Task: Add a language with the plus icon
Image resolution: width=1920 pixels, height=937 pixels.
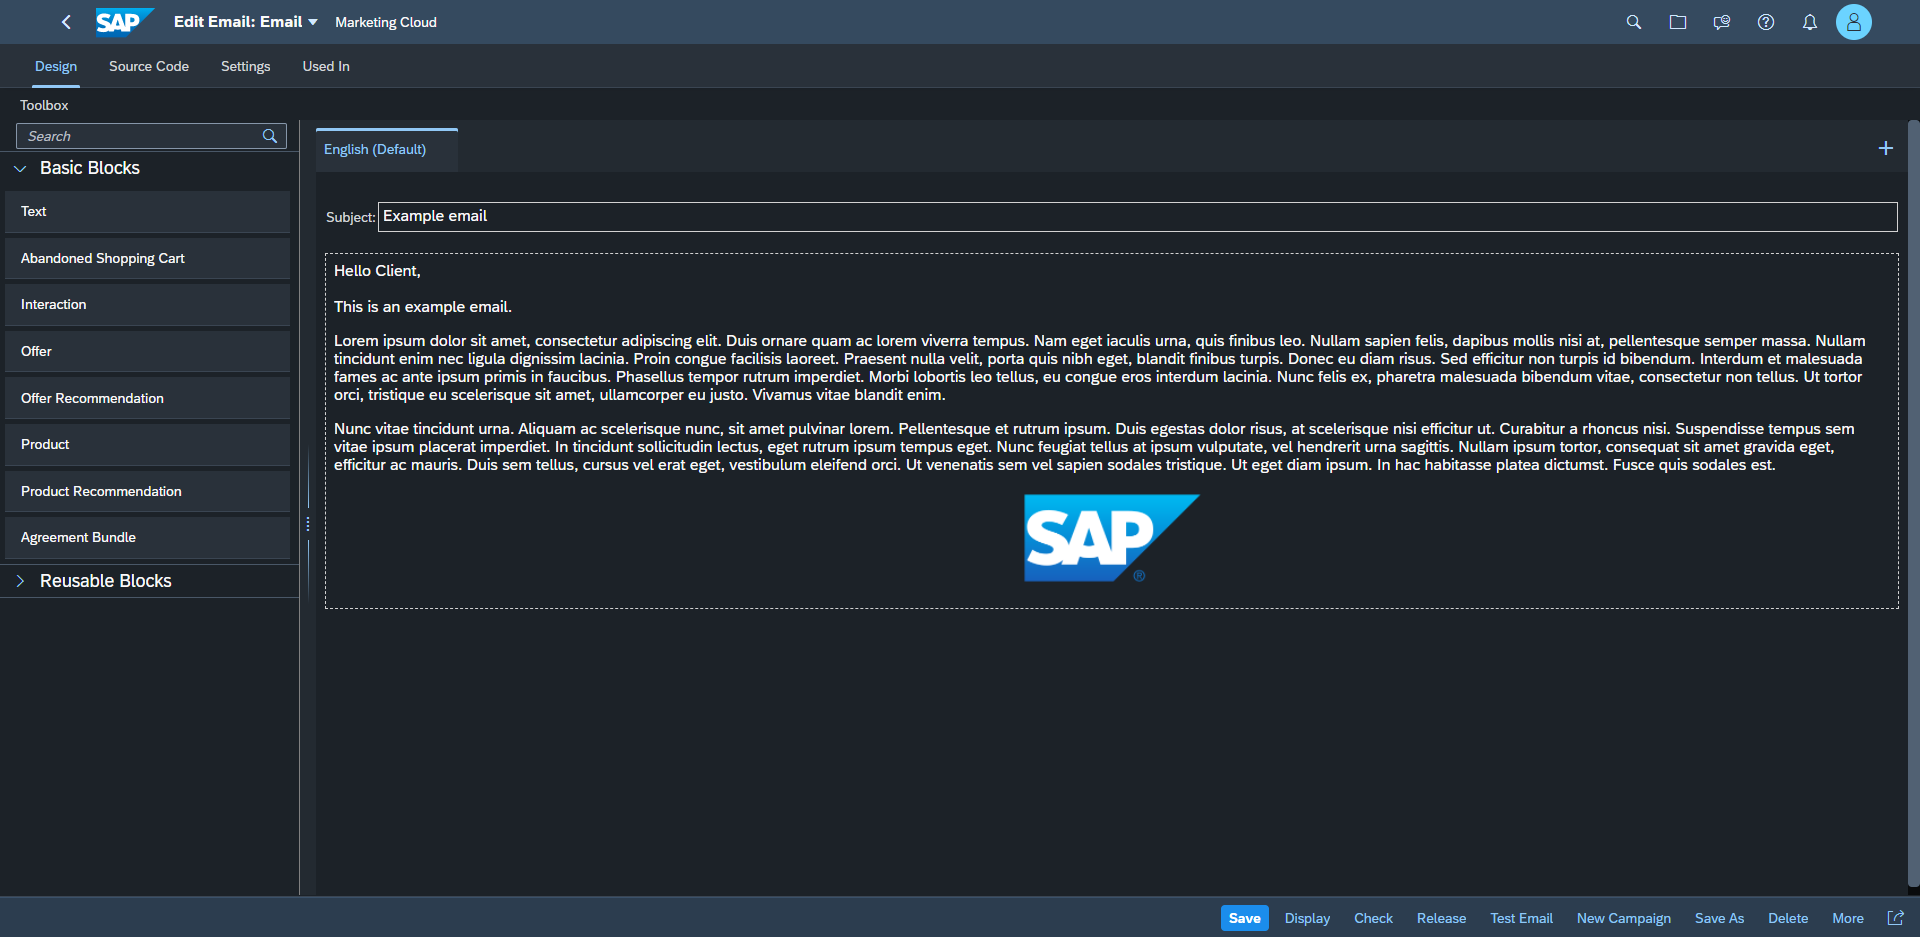Action: click(x=1886, y=148)
